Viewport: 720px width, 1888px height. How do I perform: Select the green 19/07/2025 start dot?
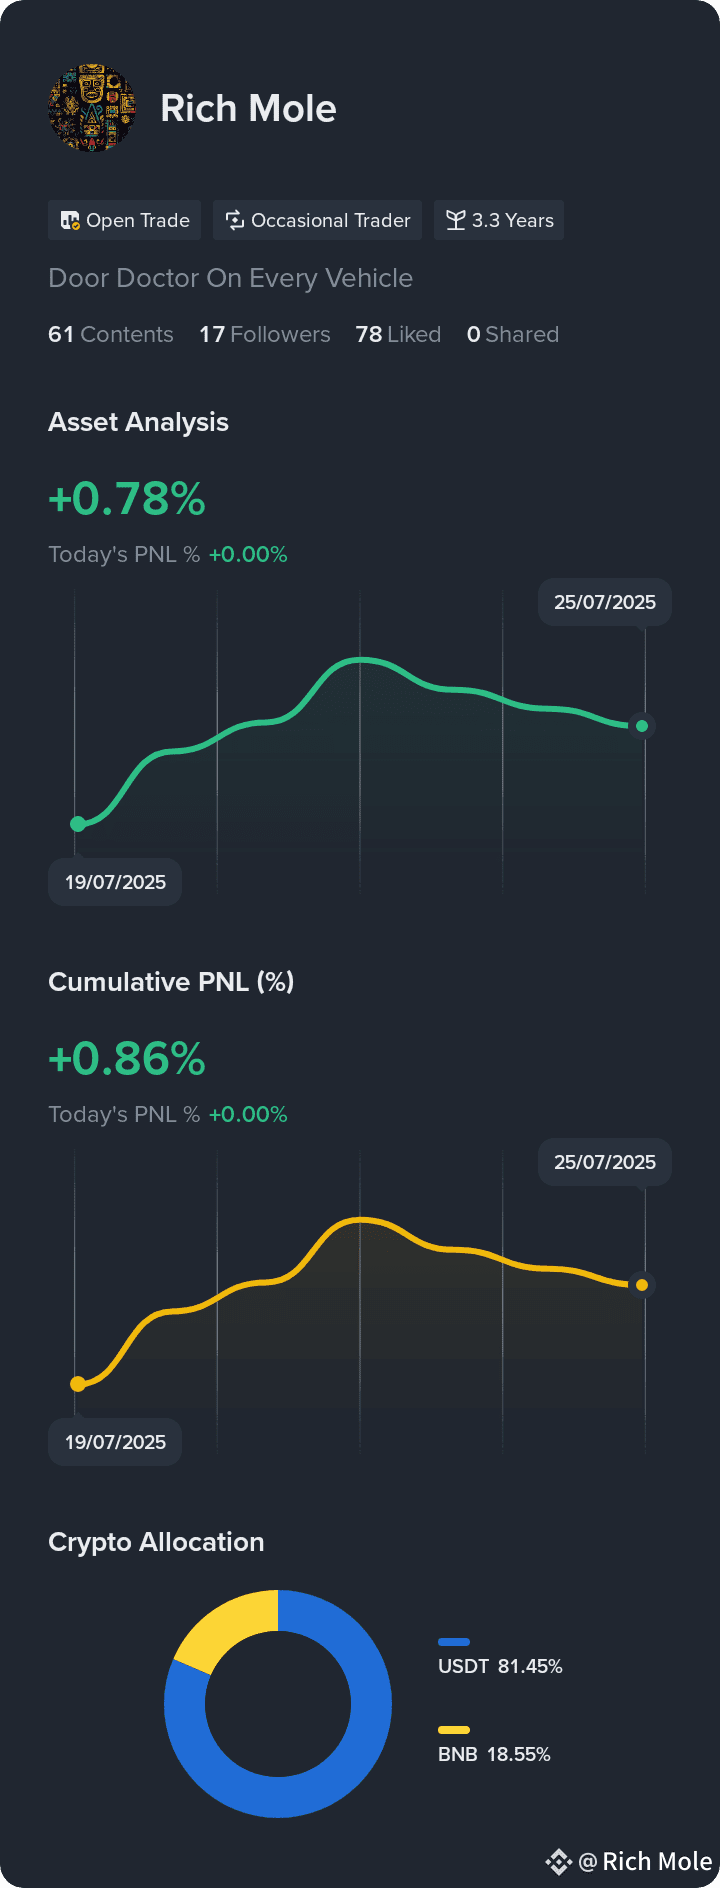click(78, 824)
